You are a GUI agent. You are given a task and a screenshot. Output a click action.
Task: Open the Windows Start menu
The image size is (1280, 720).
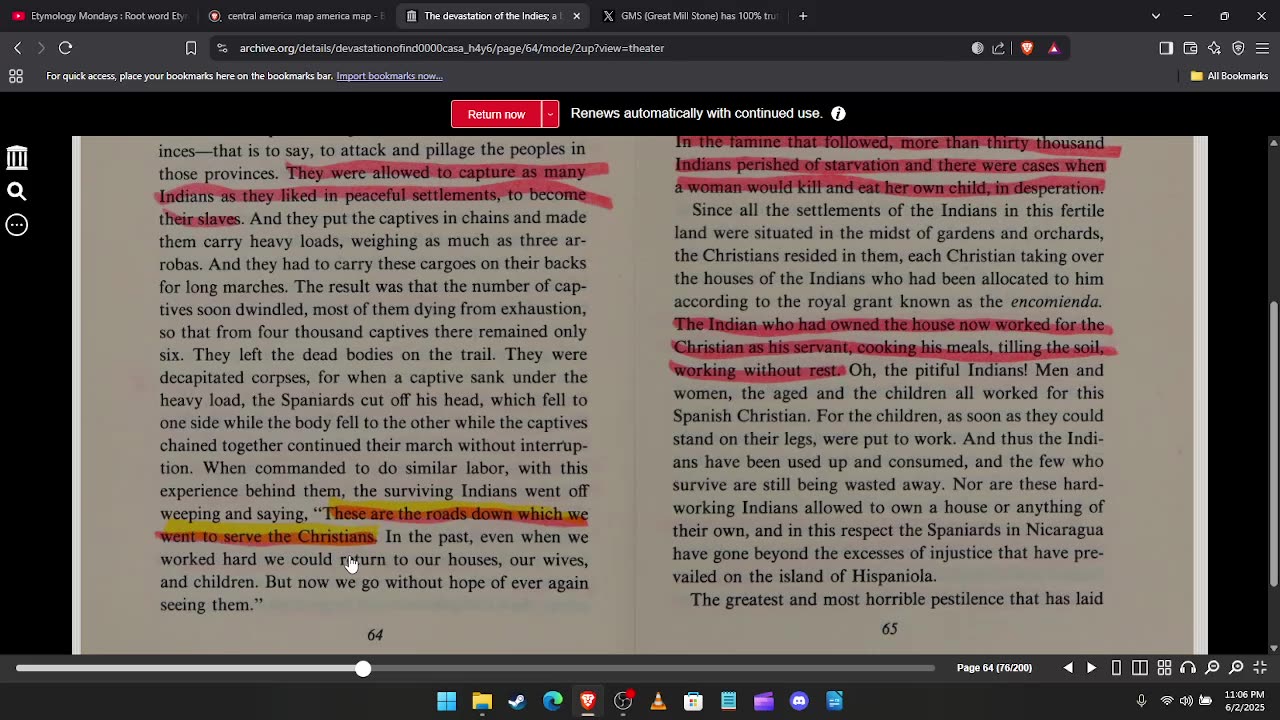tap(447, 701)
